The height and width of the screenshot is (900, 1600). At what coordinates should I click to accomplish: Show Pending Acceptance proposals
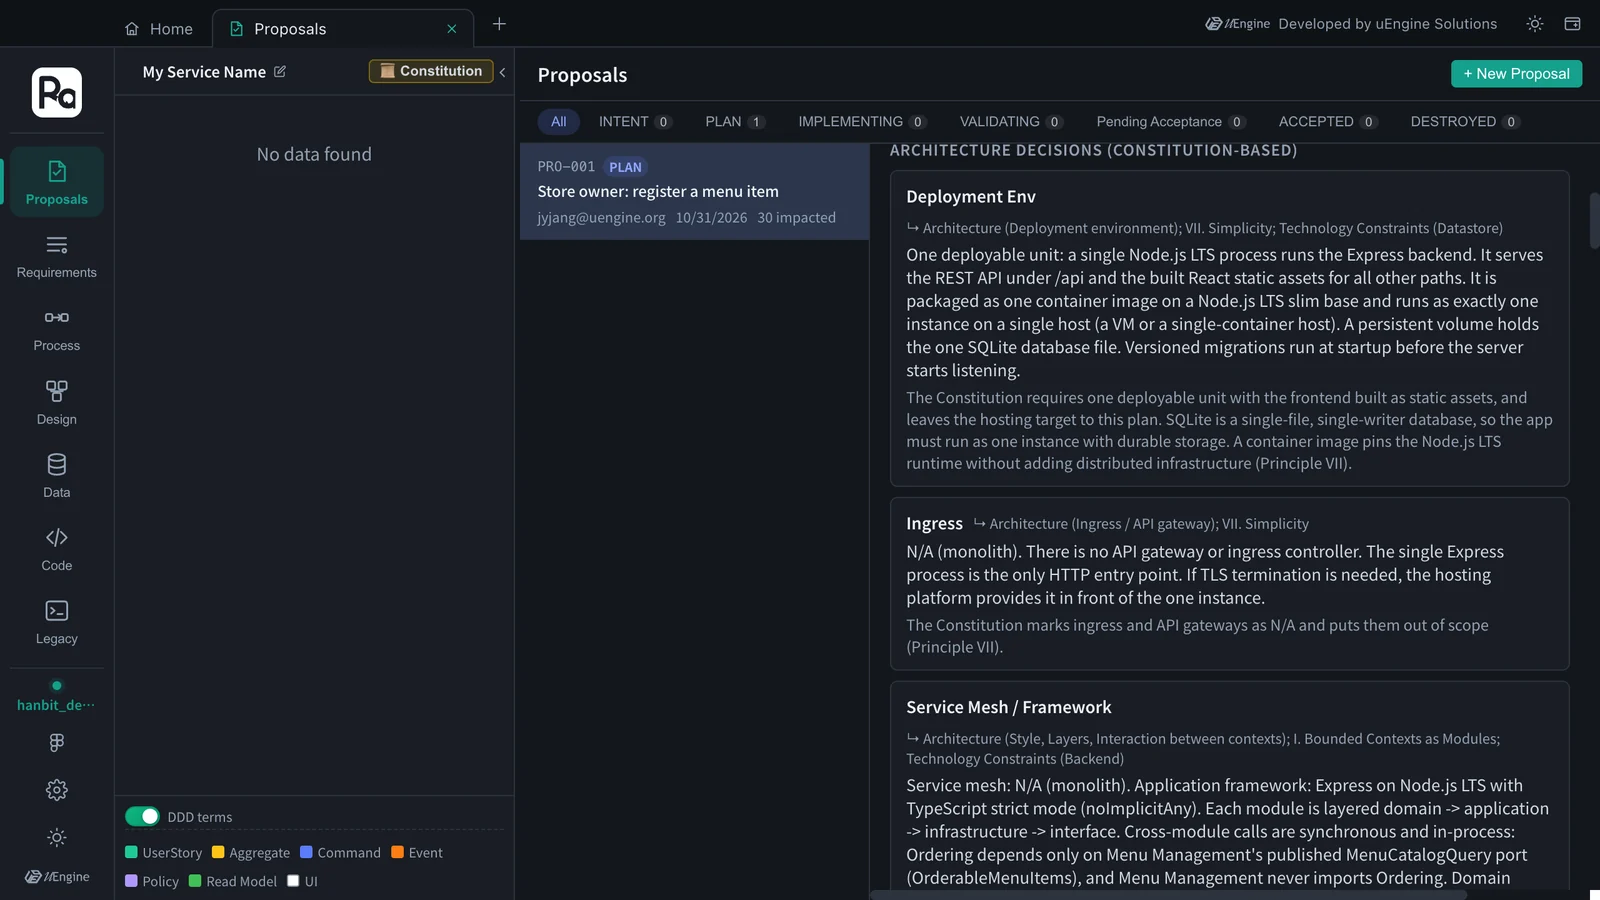(x=1170, y=121)
